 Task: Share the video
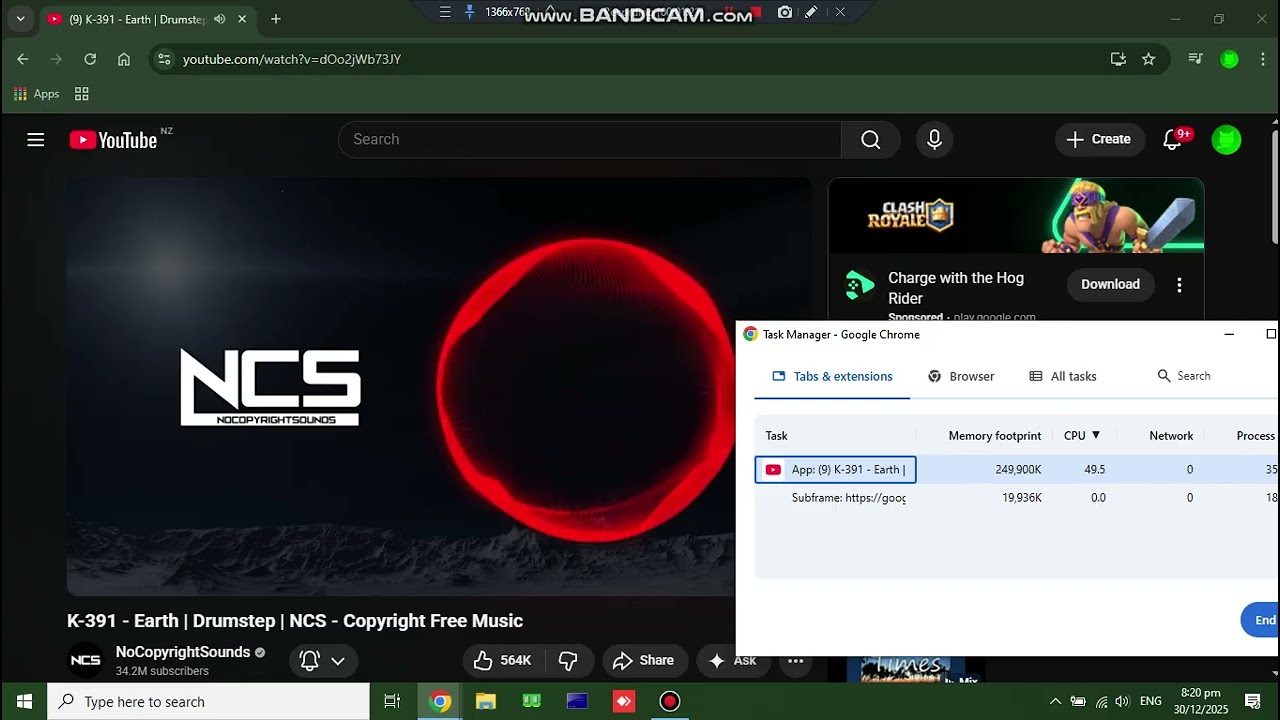coord(643,660)
